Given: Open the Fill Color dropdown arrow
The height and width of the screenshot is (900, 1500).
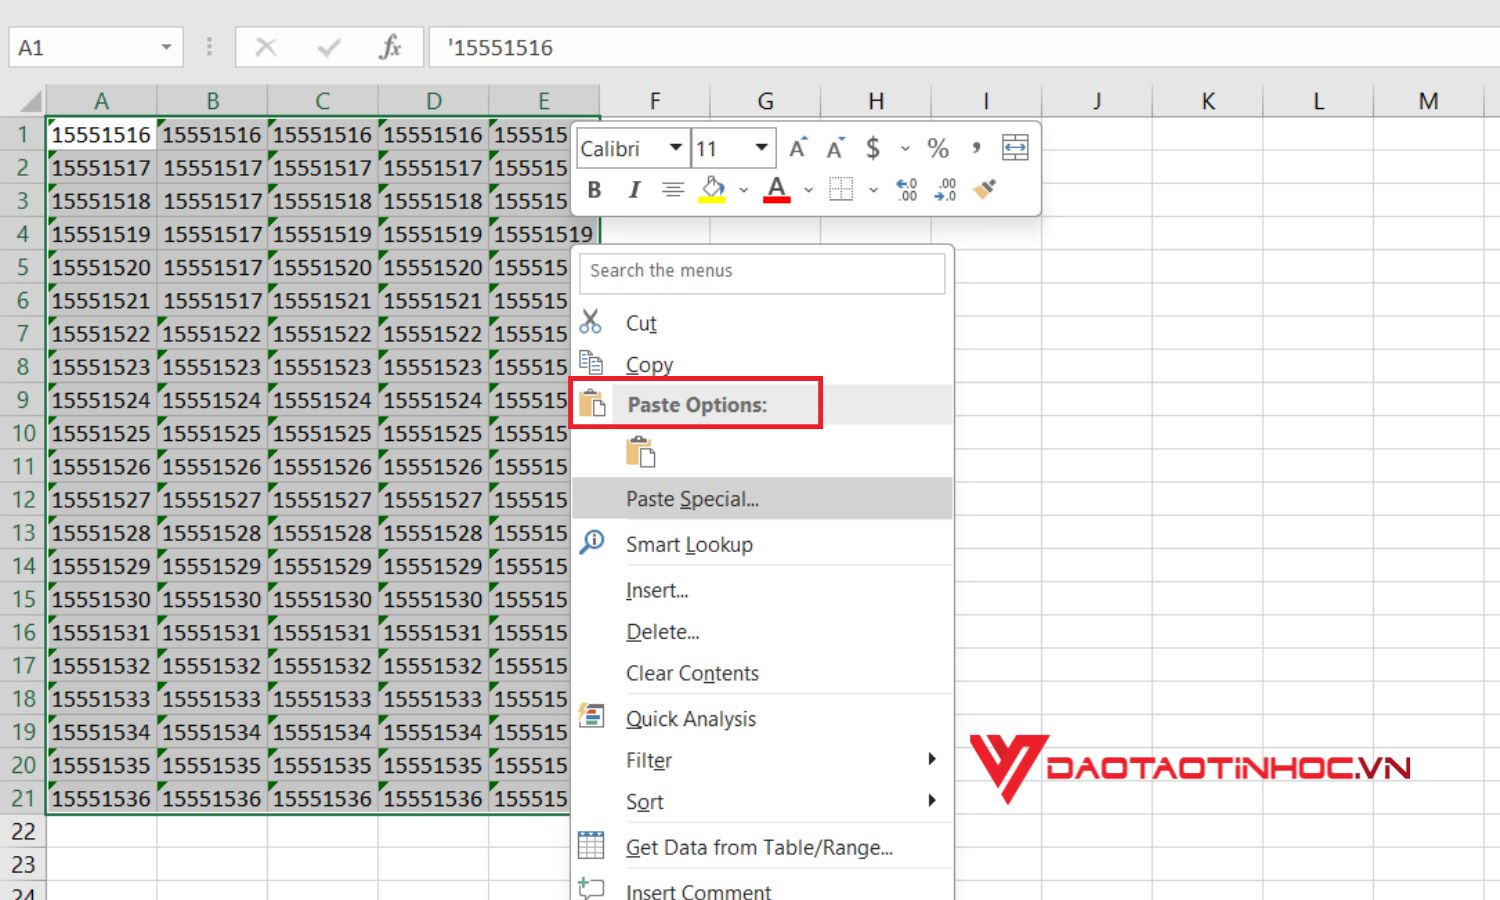Looking at the screenshot, I should (x=743, y=190).
